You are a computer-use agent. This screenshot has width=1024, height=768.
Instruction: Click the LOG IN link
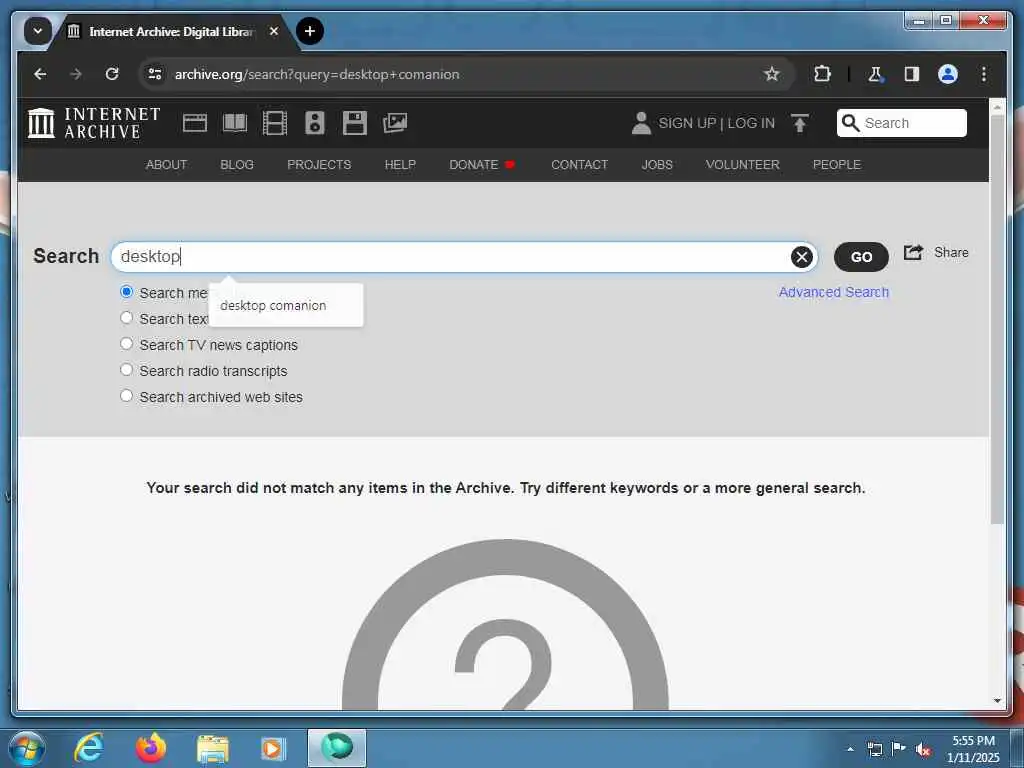751,123
